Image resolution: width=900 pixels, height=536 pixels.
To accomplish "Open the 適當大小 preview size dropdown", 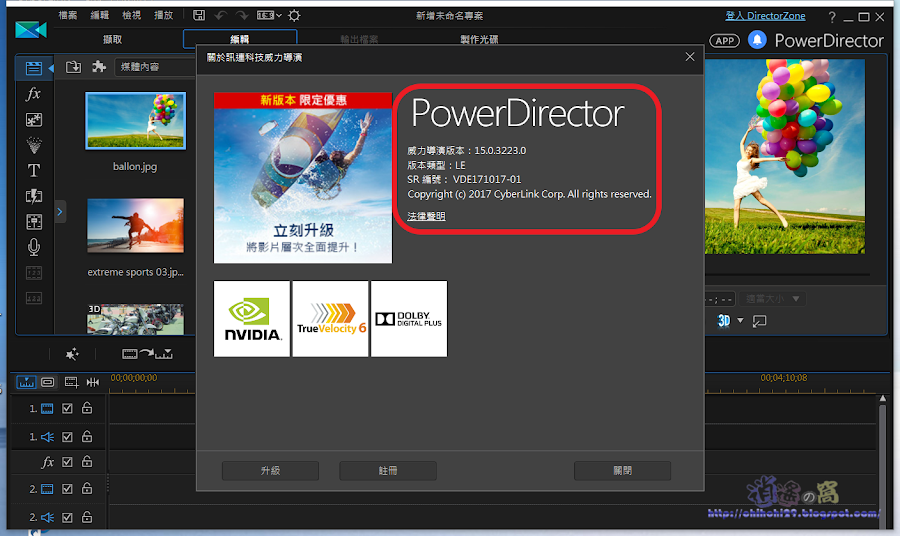I will point(772,299).
